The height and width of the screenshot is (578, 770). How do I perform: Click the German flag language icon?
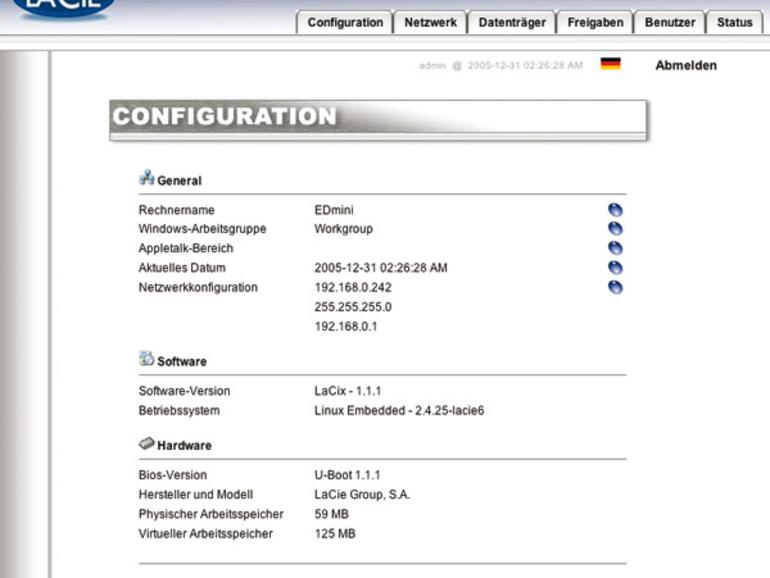pos(610,64)
